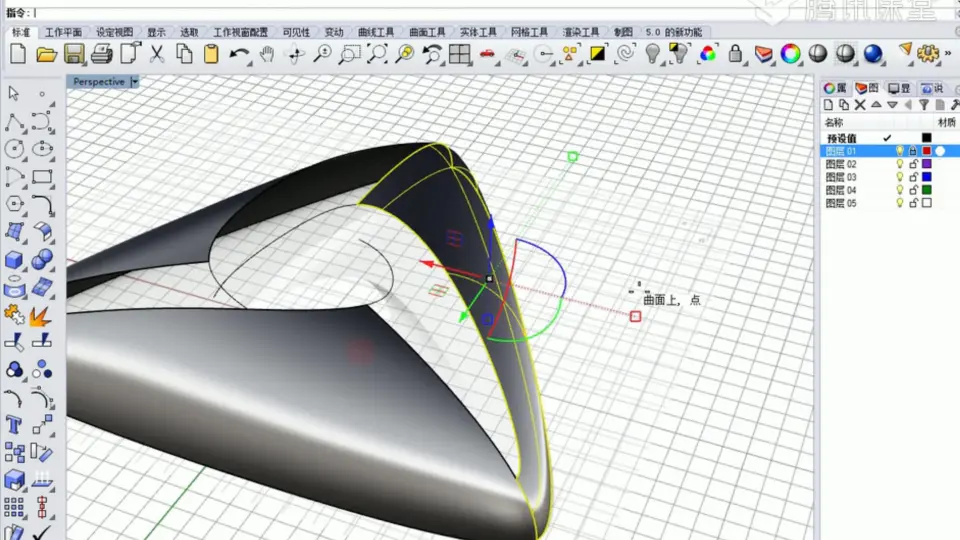Open the layer filter funnel
960x540 pixels.
924,105
